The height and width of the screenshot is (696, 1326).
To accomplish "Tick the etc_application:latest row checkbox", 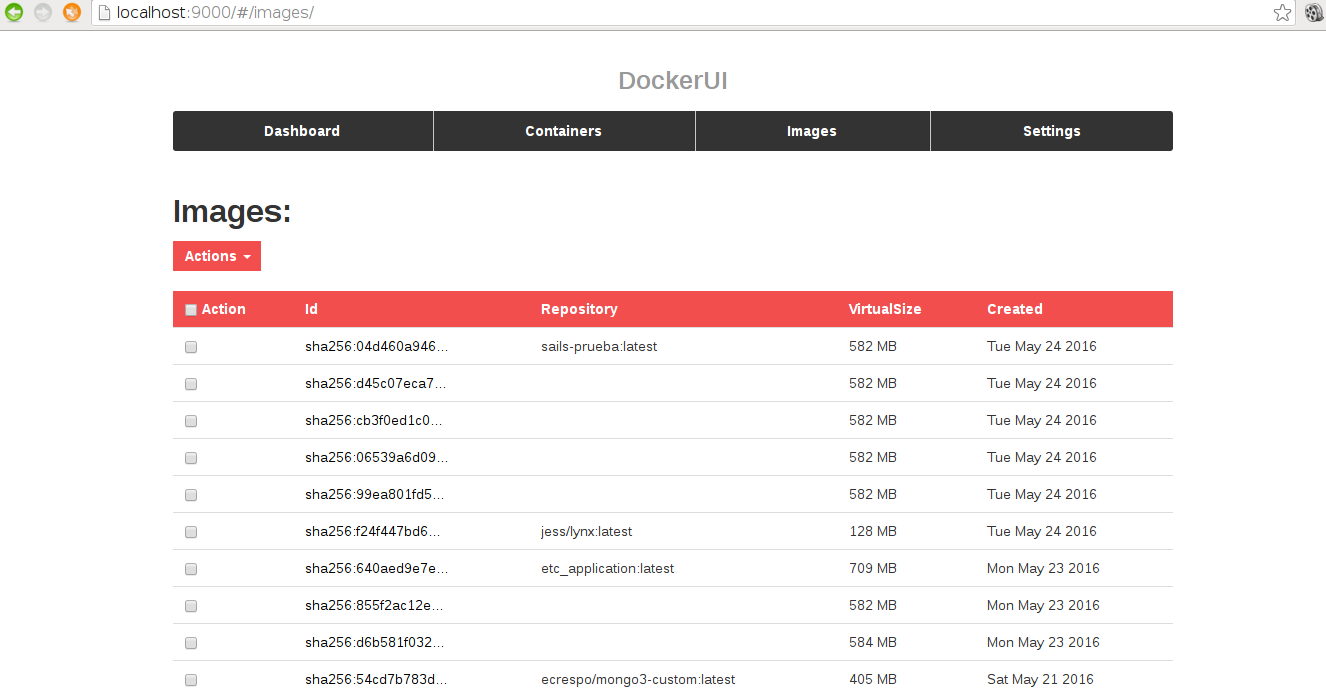I will (x=191, y=569).
